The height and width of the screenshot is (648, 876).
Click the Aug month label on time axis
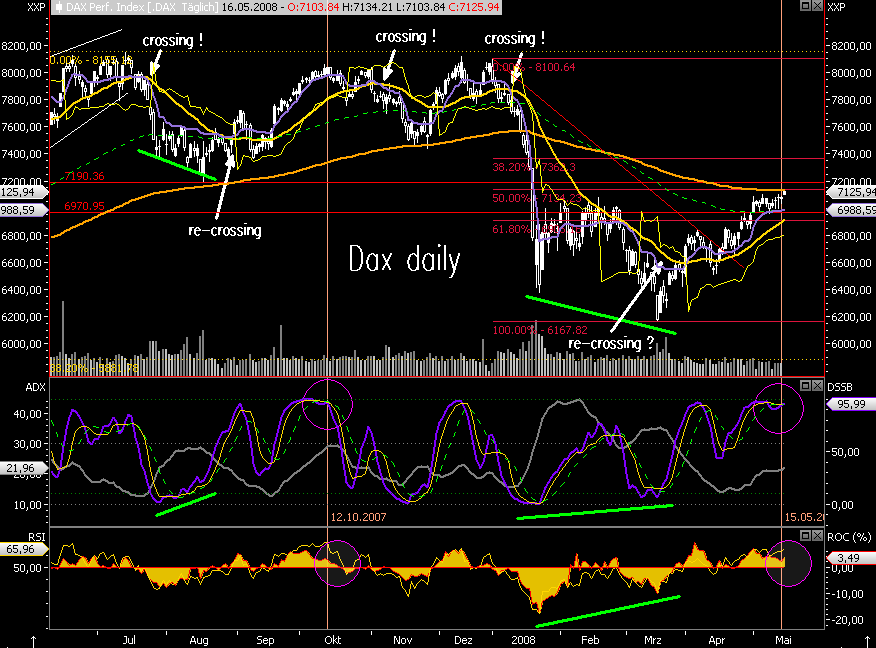tap(199, 640)
